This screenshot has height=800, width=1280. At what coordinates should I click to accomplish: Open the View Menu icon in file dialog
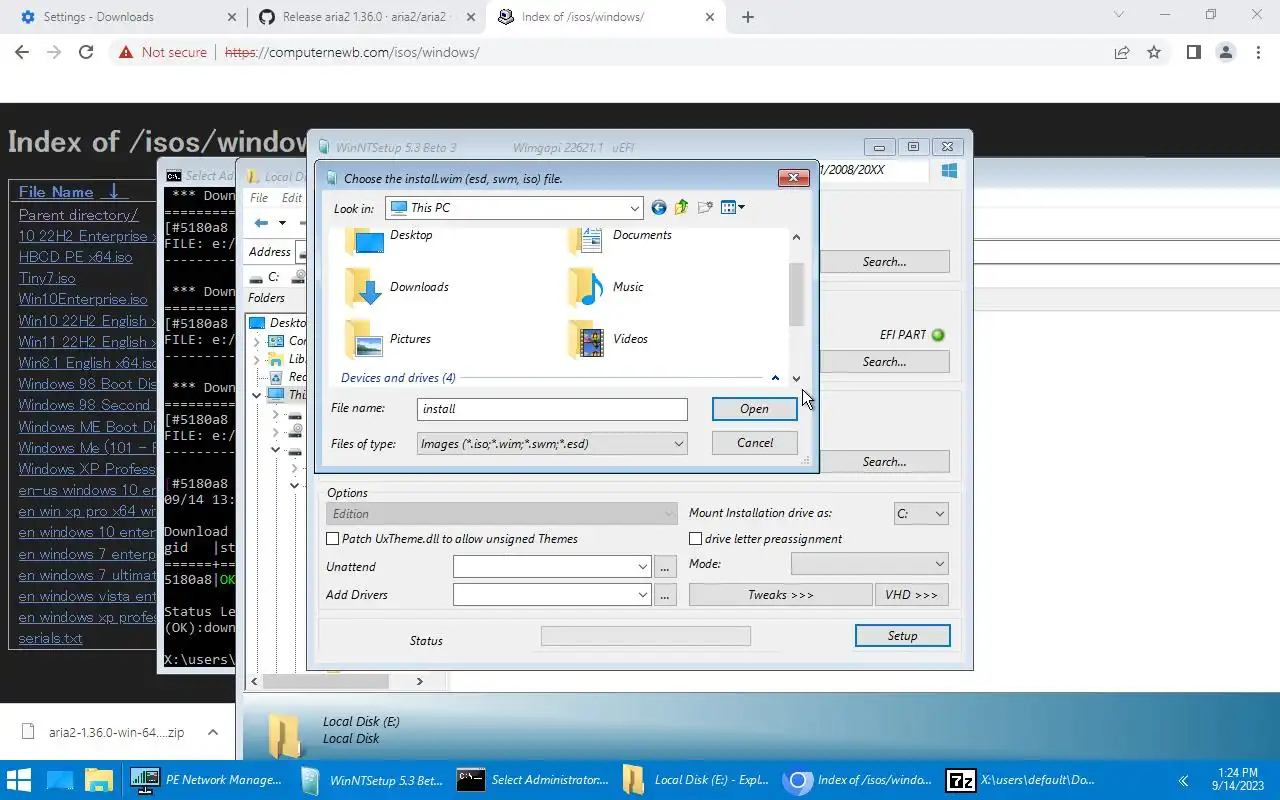pos(733,207)
